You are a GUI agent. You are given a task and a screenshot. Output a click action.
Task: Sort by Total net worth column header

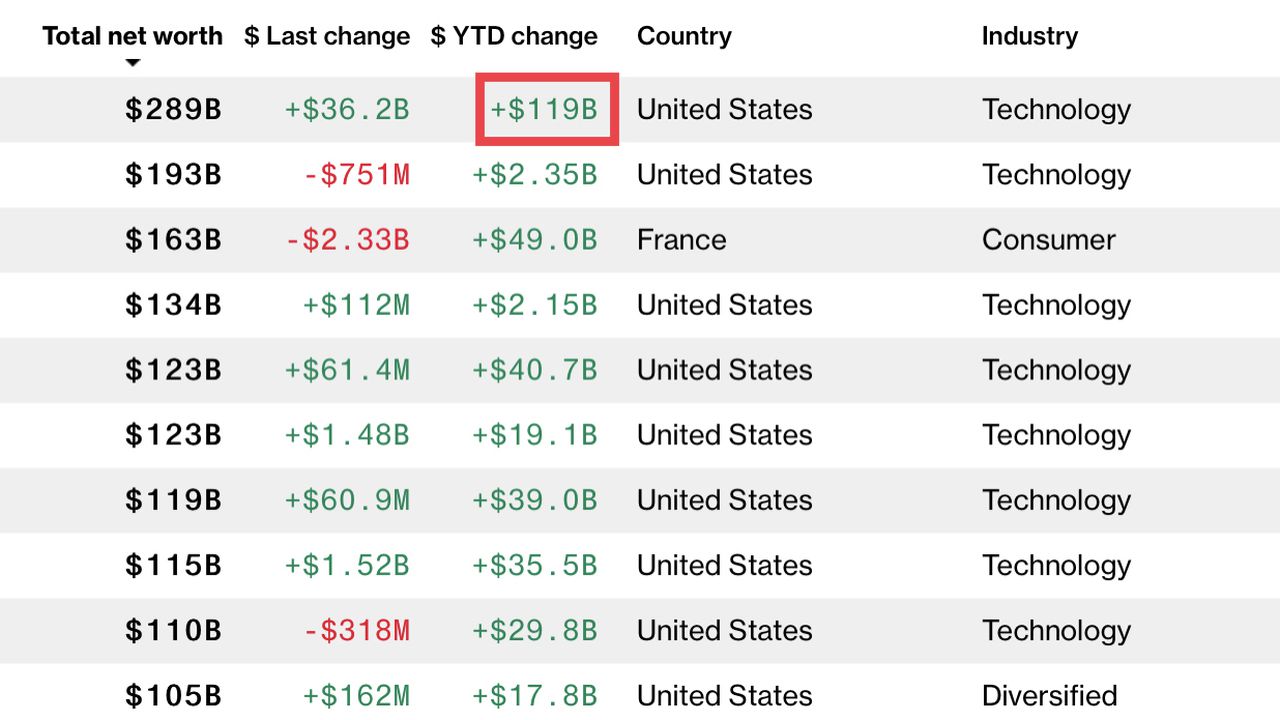132,36
